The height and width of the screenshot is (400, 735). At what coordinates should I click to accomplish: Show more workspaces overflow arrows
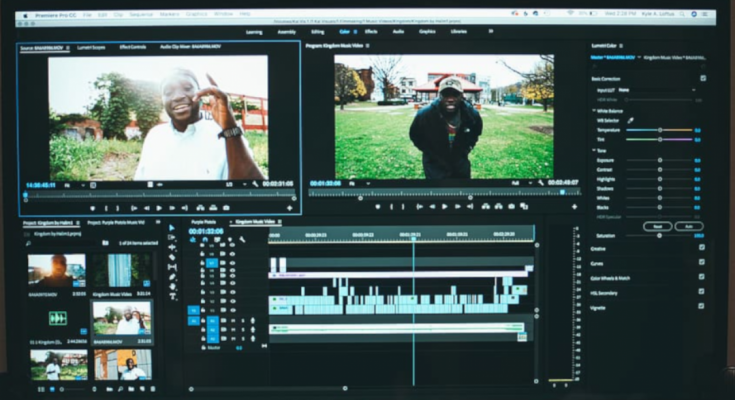pyautogui.click(x=491, y=31)
